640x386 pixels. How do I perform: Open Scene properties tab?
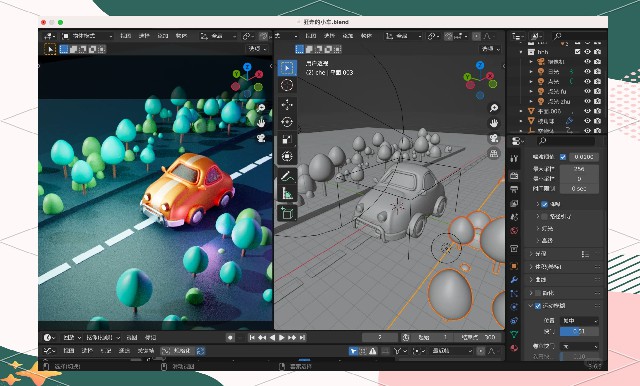point(514,217)
